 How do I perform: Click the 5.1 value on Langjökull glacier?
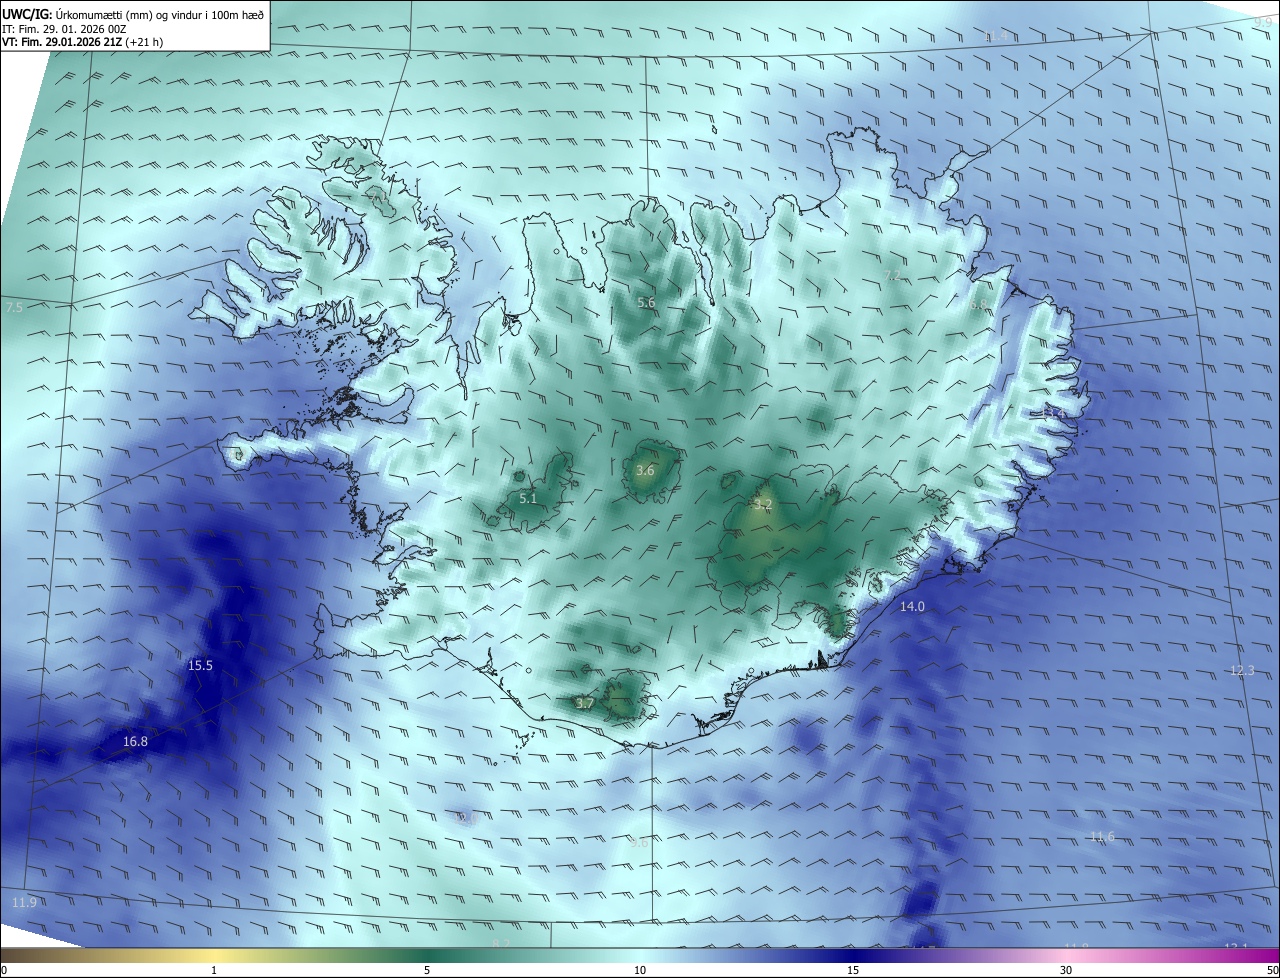coord(528,498)
